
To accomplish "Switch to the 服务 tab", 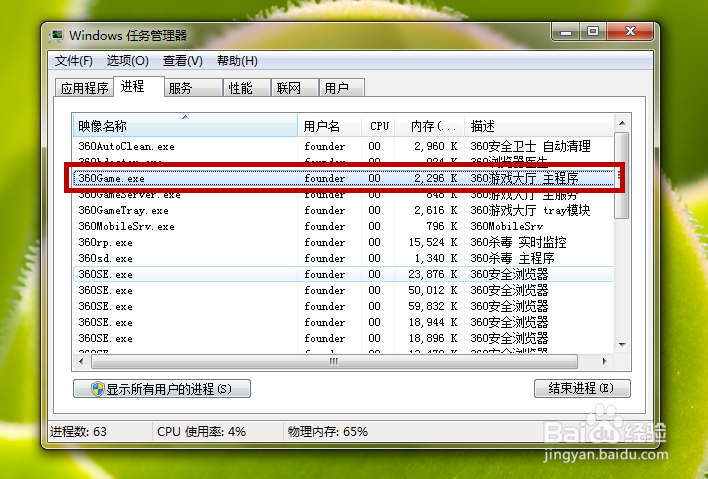I will (193, 88).
